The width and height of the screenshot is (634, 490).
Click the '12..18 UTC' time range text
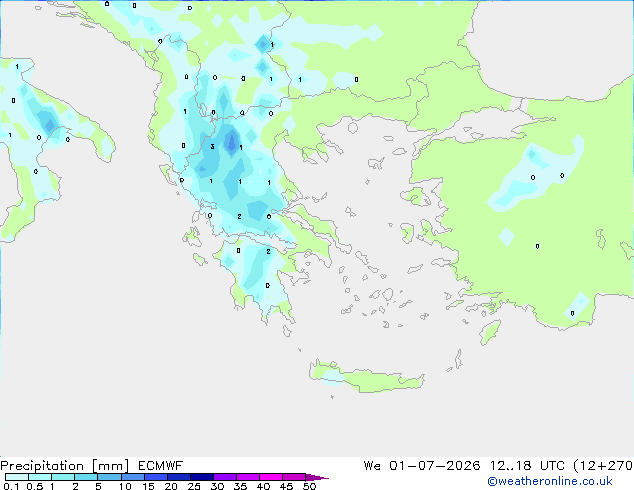[x=527, y=466]
